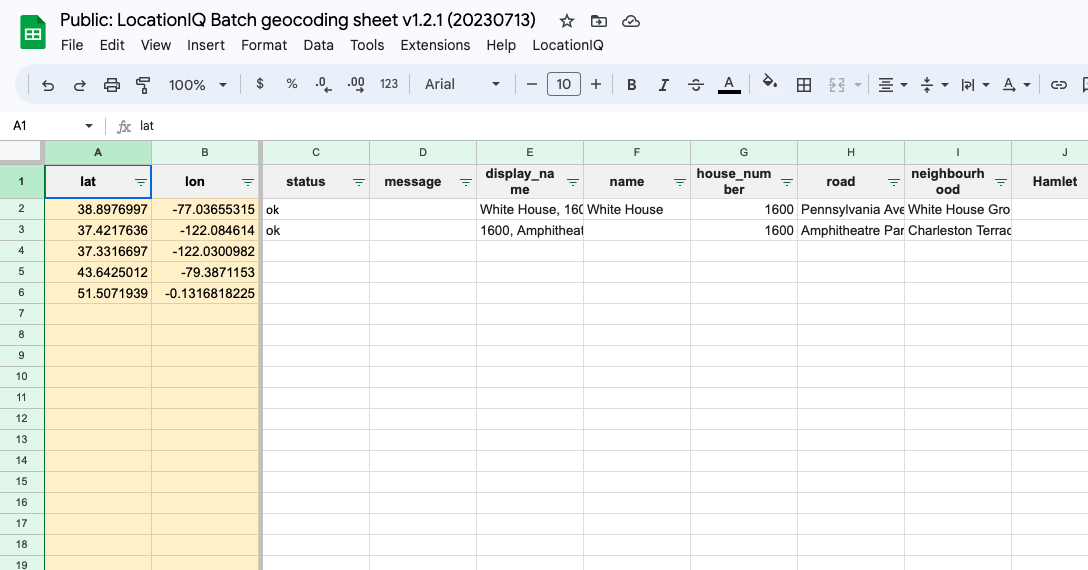Expand the merge cells options arrow

pyautogui.click(x=858, y=85)
